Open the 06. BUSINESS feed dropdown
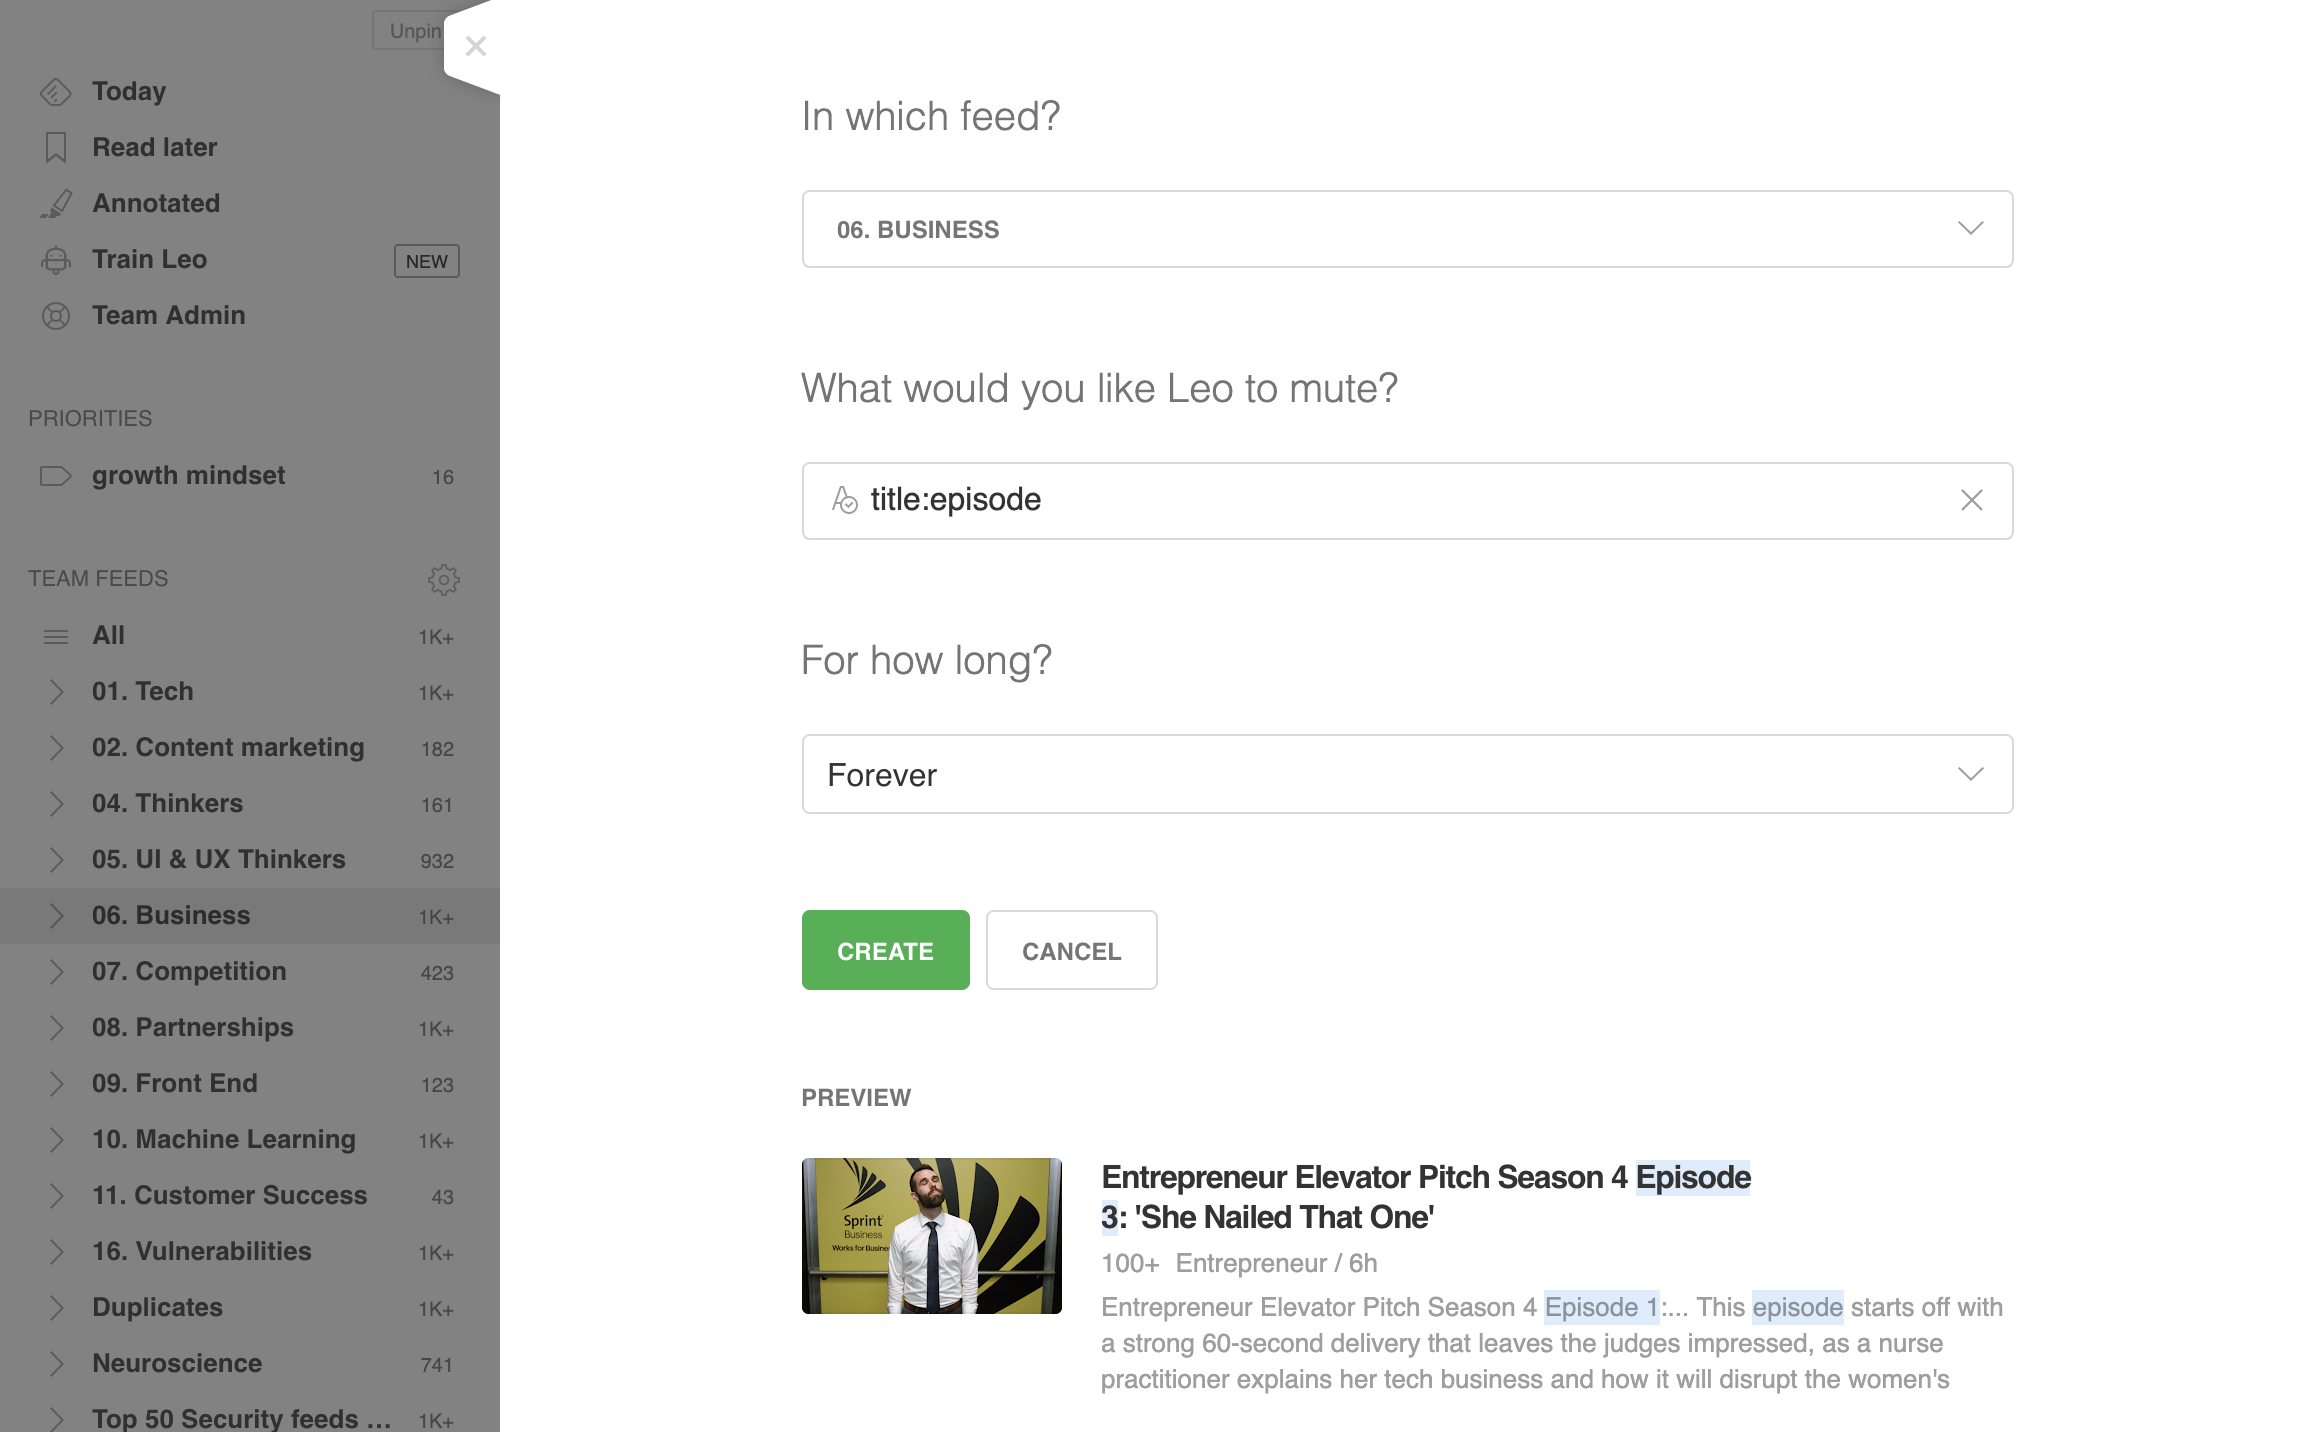 pos(1407,229)
